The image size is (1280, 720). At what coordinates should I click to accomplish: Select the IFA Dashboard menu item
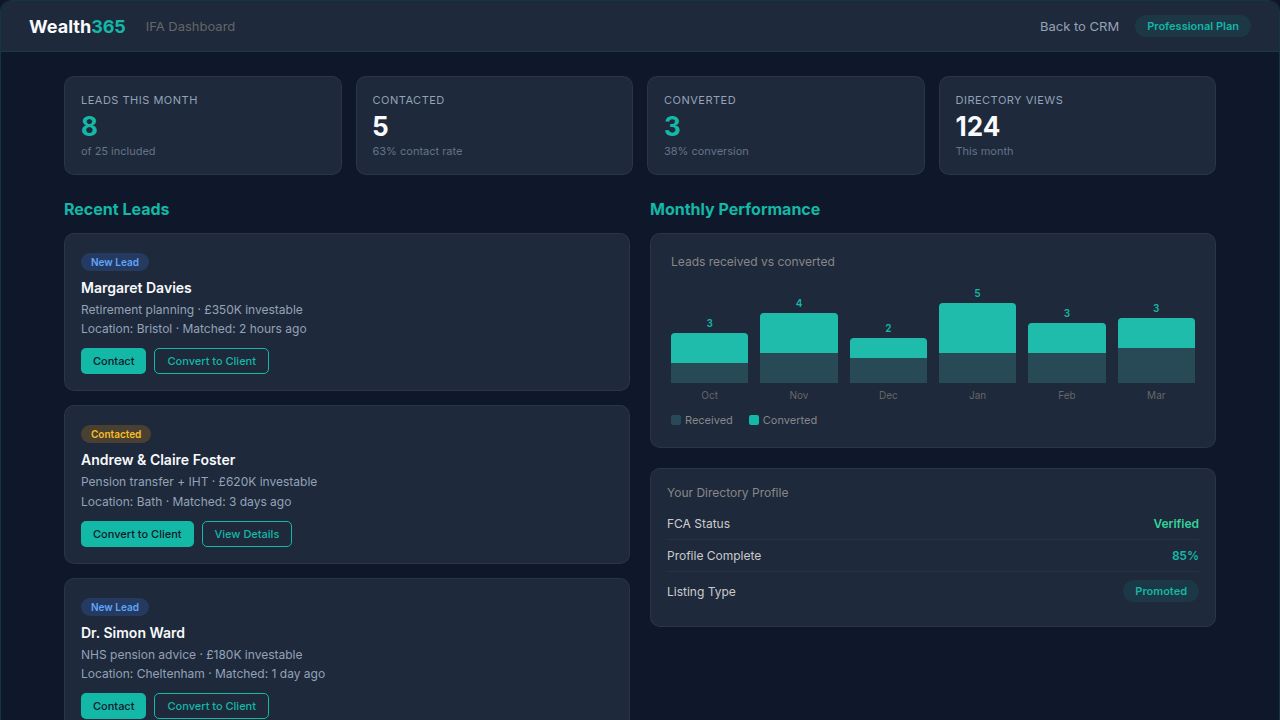[x=190, y=26]
